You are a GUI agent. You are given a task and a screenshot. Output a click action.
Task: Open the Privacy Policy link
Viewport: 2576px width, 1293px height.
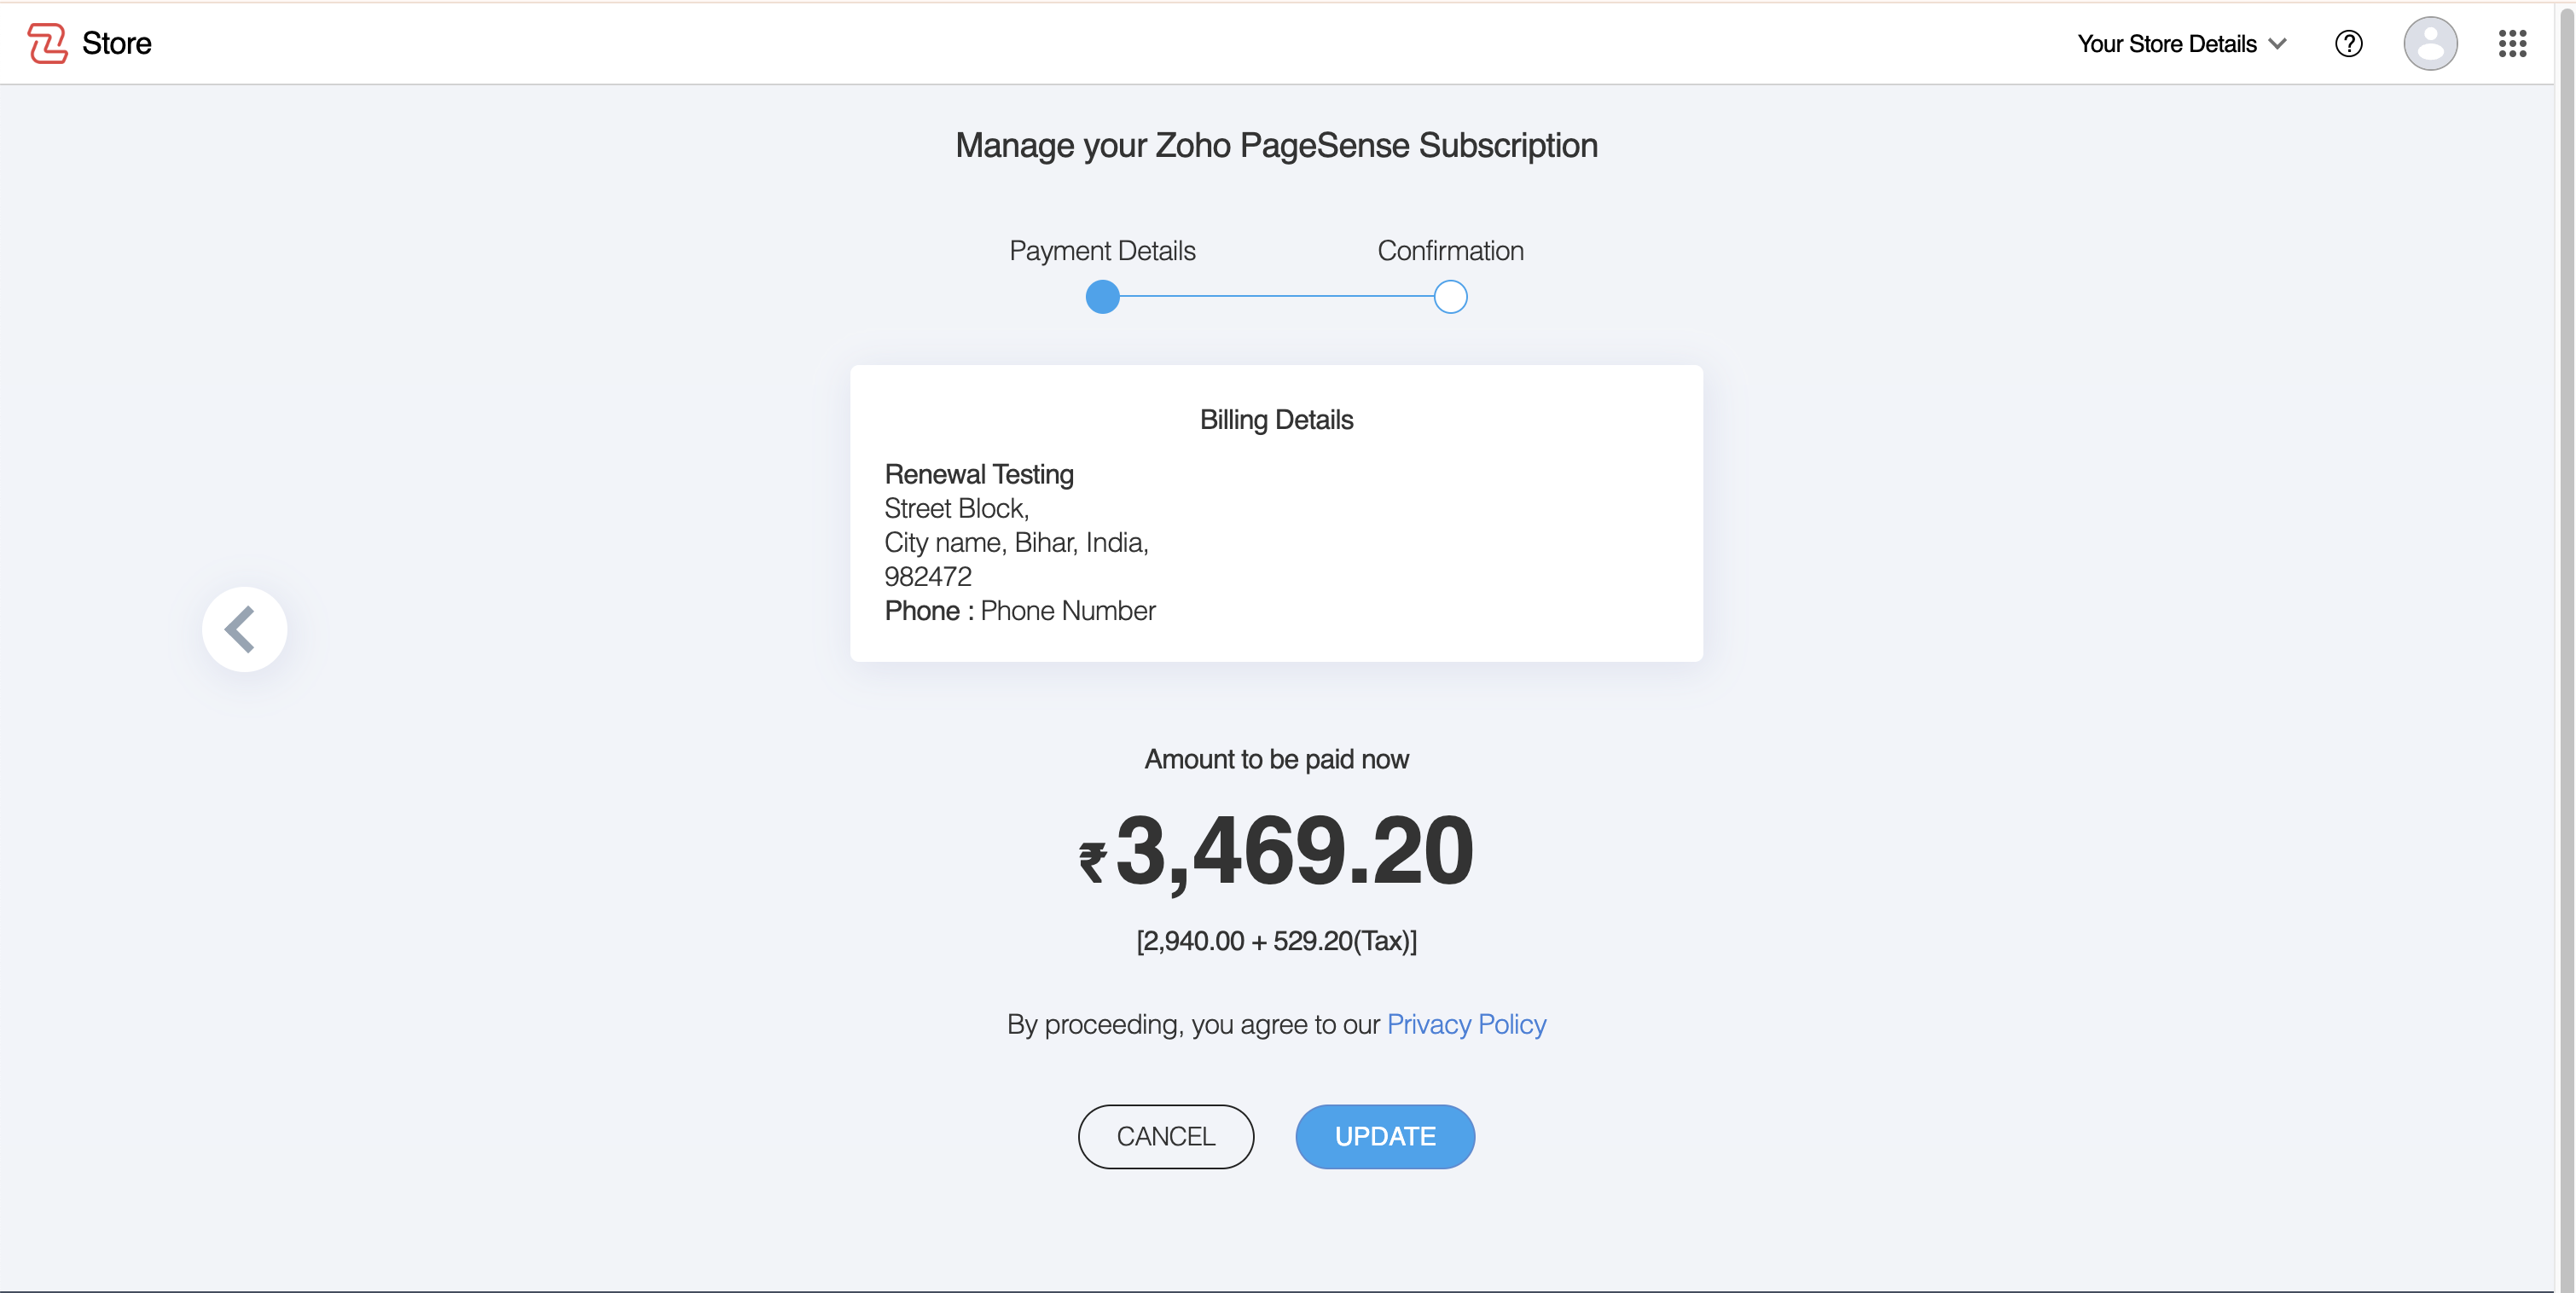point(1466,1024)
